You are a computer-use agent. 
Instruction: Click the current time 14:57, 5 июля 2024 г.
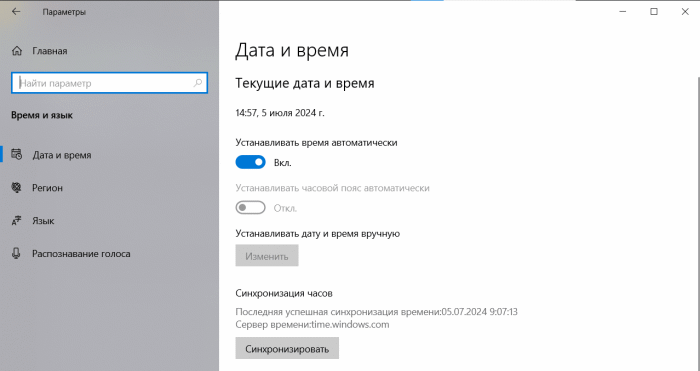(x=280, y=113)
